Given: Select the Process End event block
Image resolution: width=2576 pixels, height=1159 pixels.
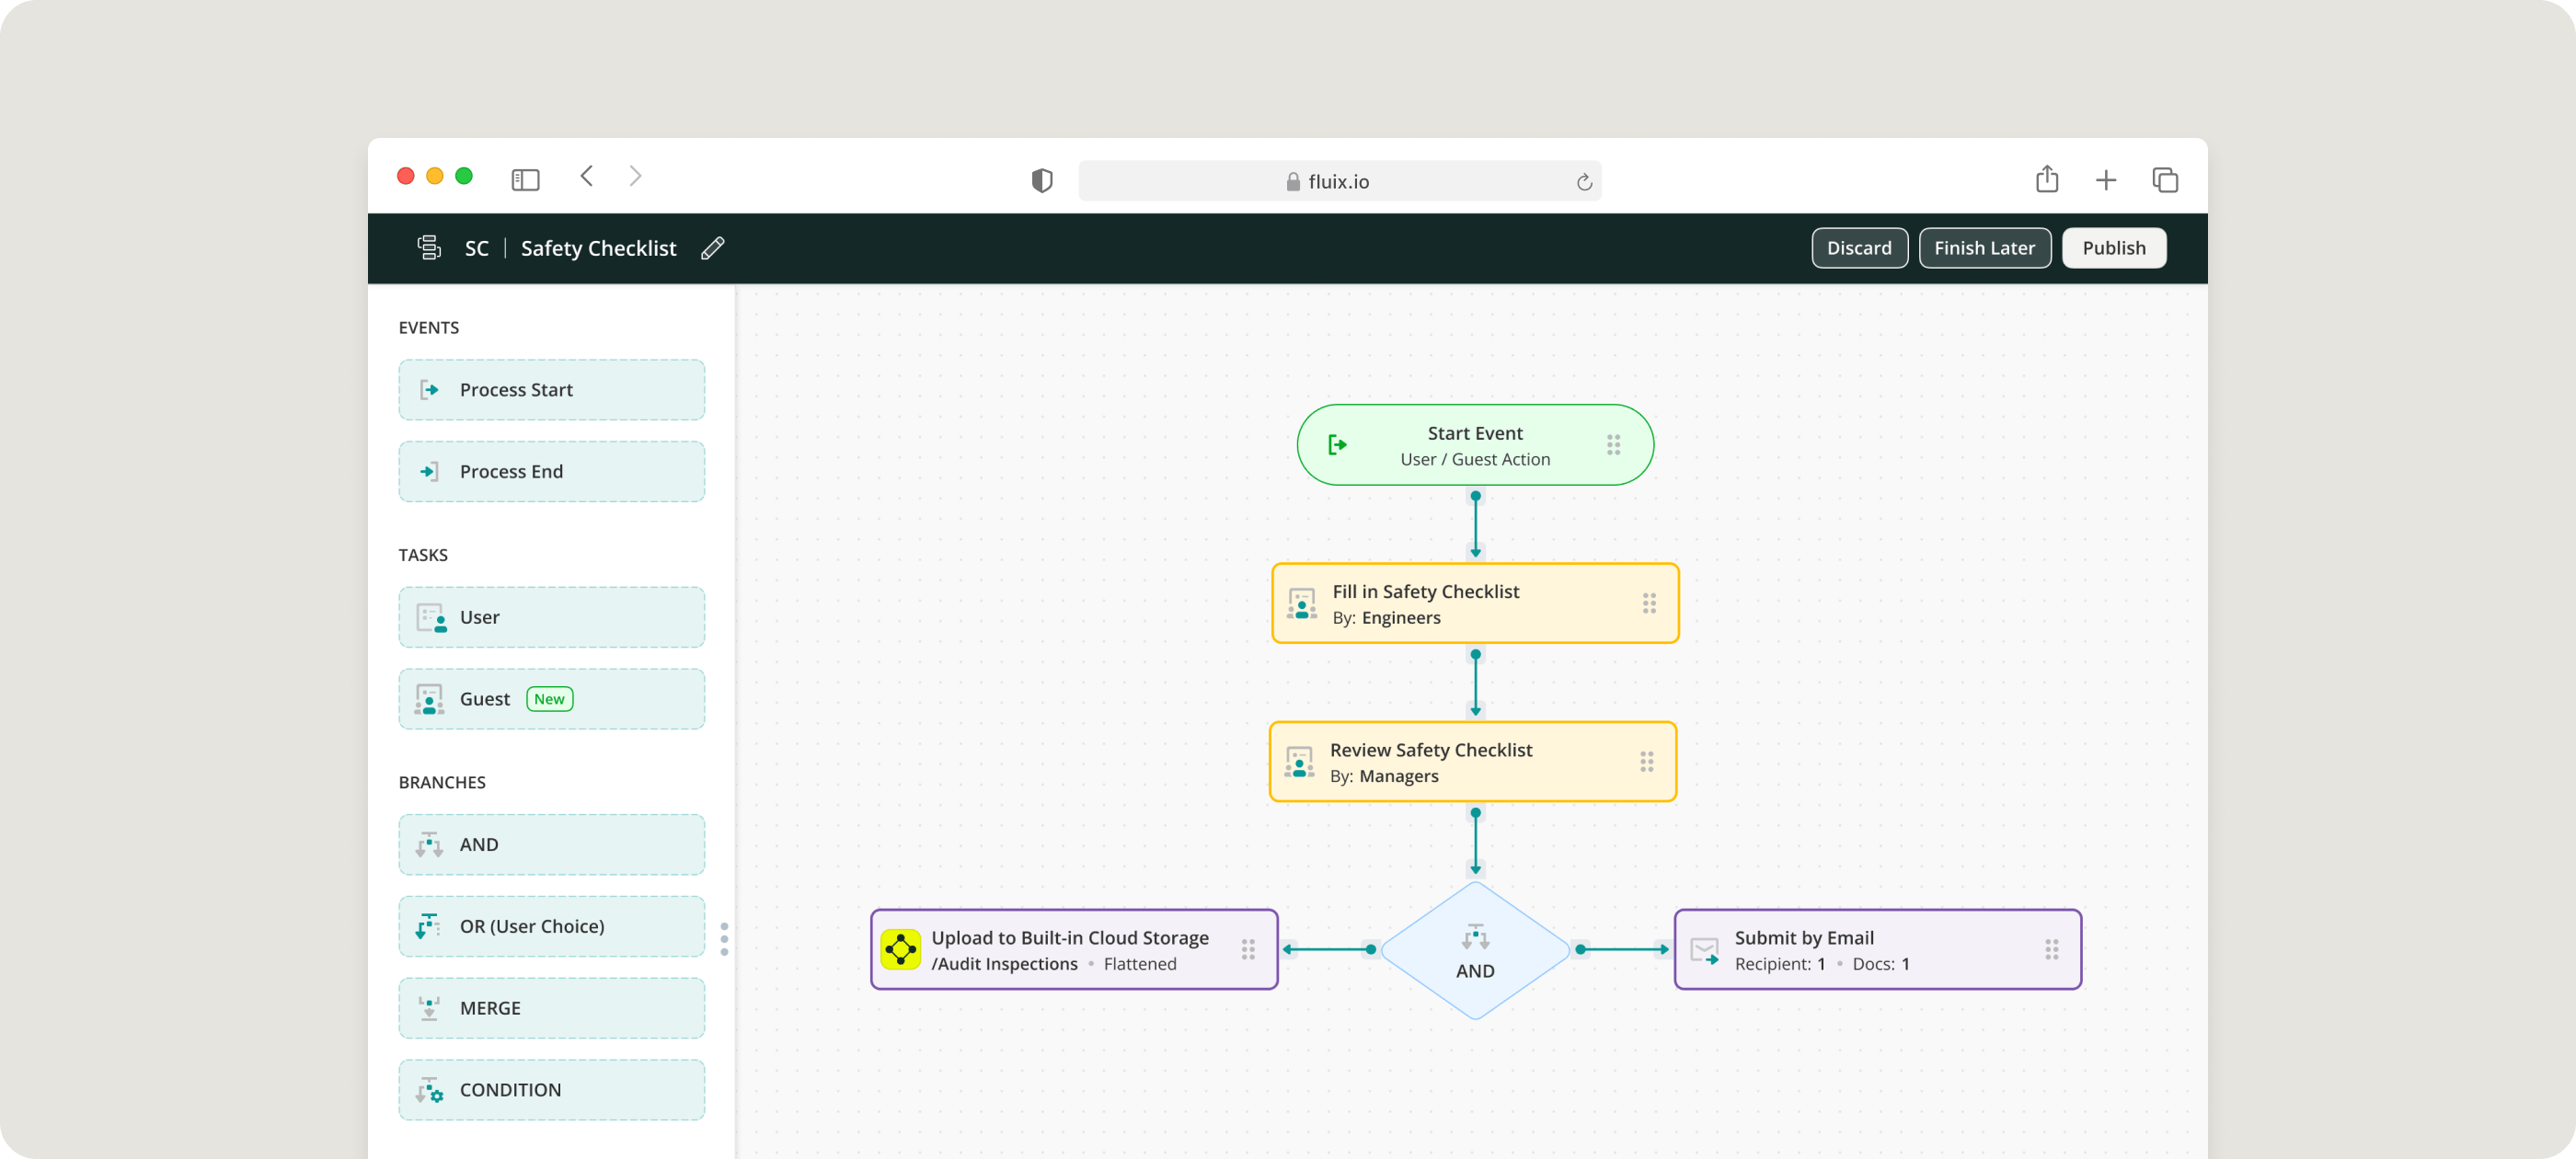Looking at the screenshot, I should (551, 472).
